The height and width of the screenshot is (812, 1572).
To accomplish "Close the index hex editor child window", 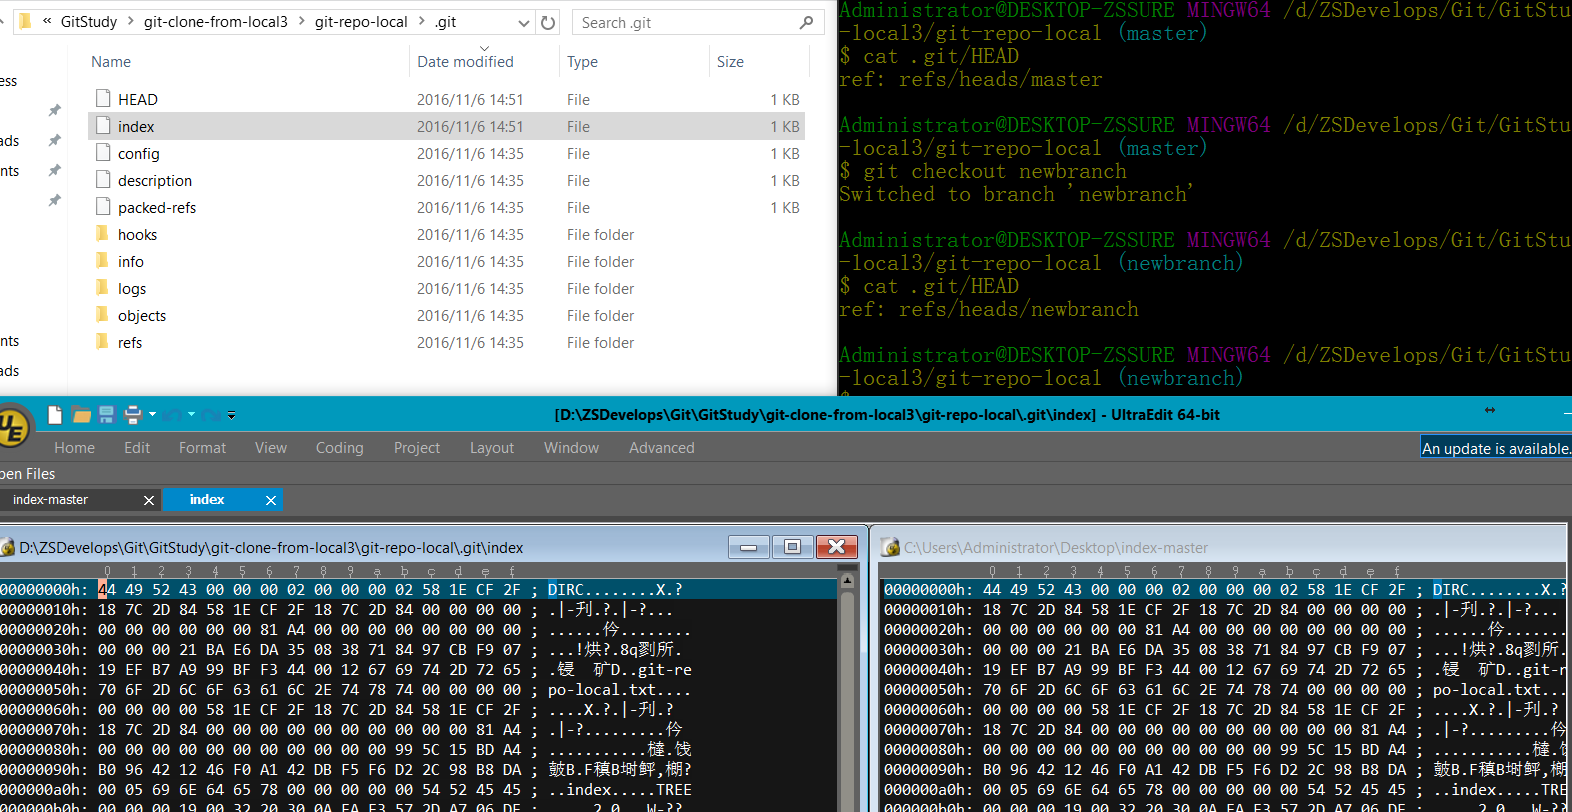I will coord(837,546).
